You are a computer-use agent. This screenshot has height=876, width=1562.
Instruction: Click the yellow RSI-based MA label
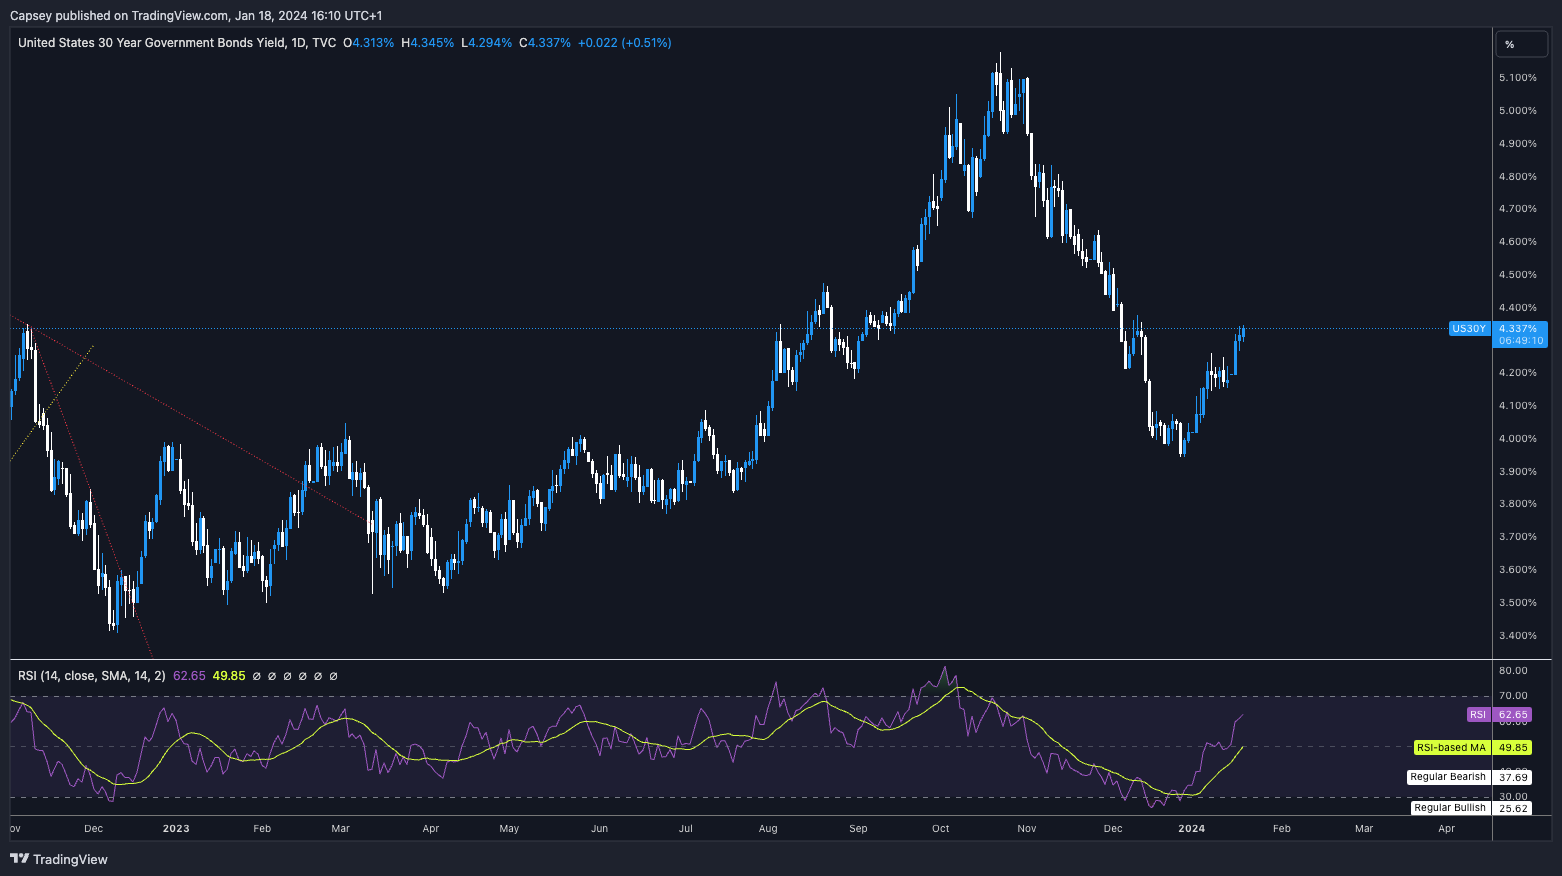point(1451,748)
